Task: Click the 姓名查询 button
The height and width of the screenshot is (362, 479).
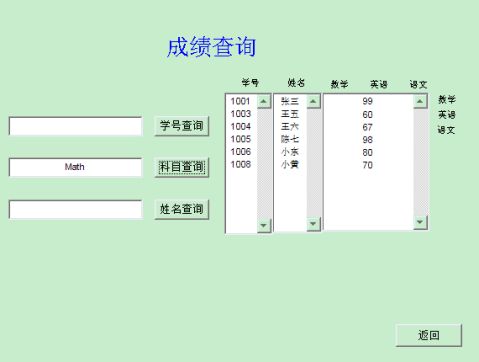Action: tap(182, 209)
